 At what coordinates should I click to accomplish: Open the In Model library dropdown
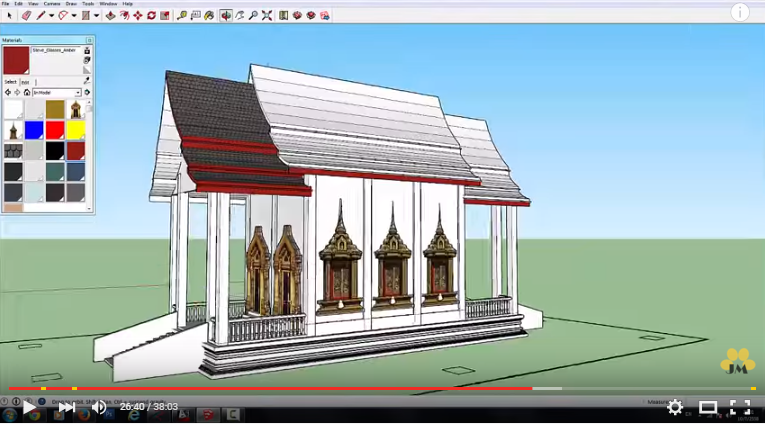[x=57, y=92]
